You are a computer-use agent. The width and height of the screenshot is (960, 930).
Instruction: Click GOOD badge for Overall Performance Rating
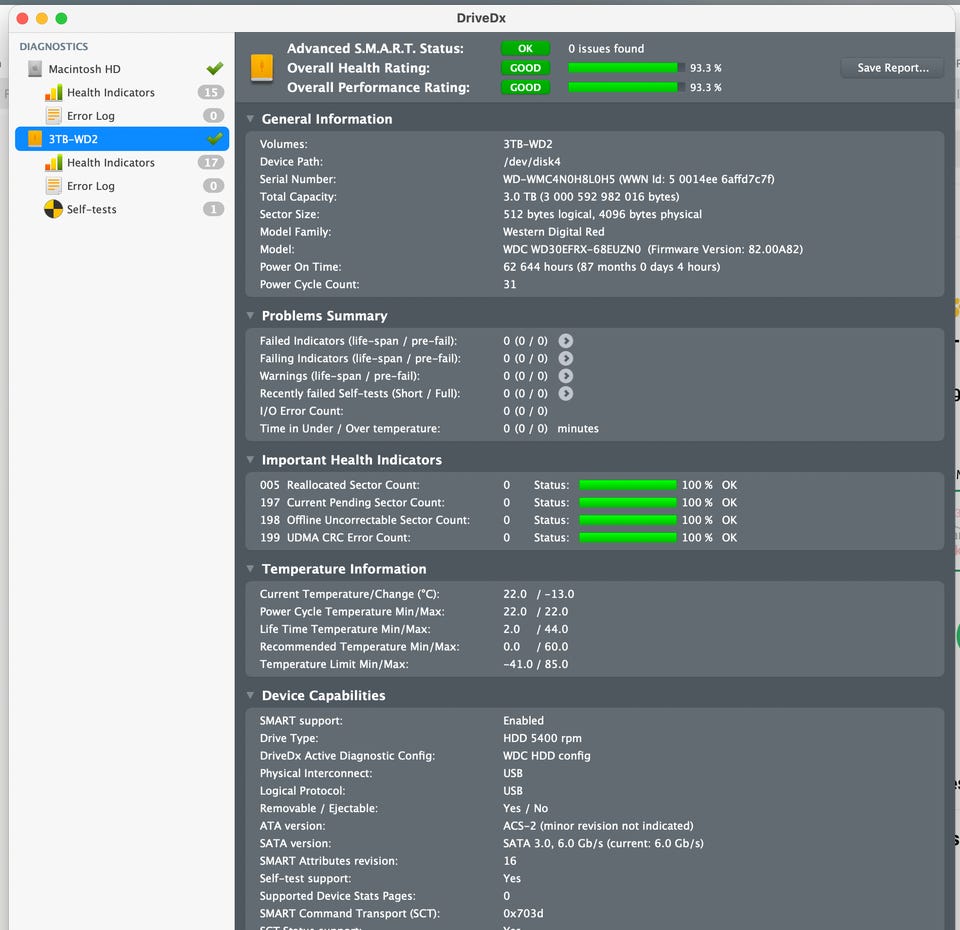(x=525, y=88)
